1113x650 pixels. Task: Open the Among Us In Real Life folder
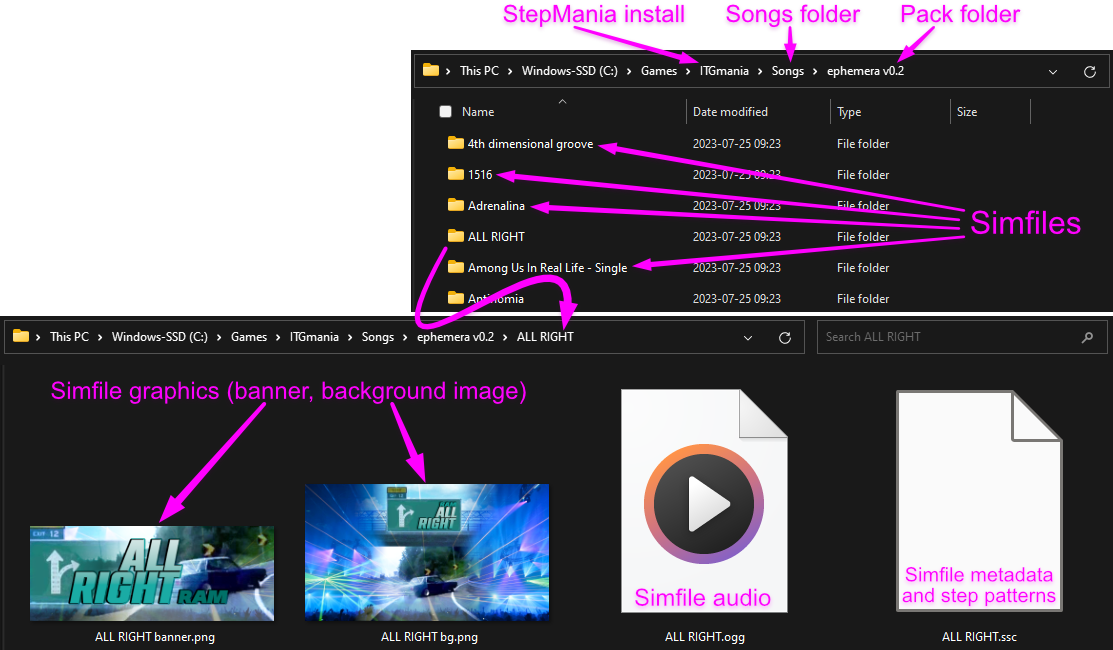tap(547, 267)
